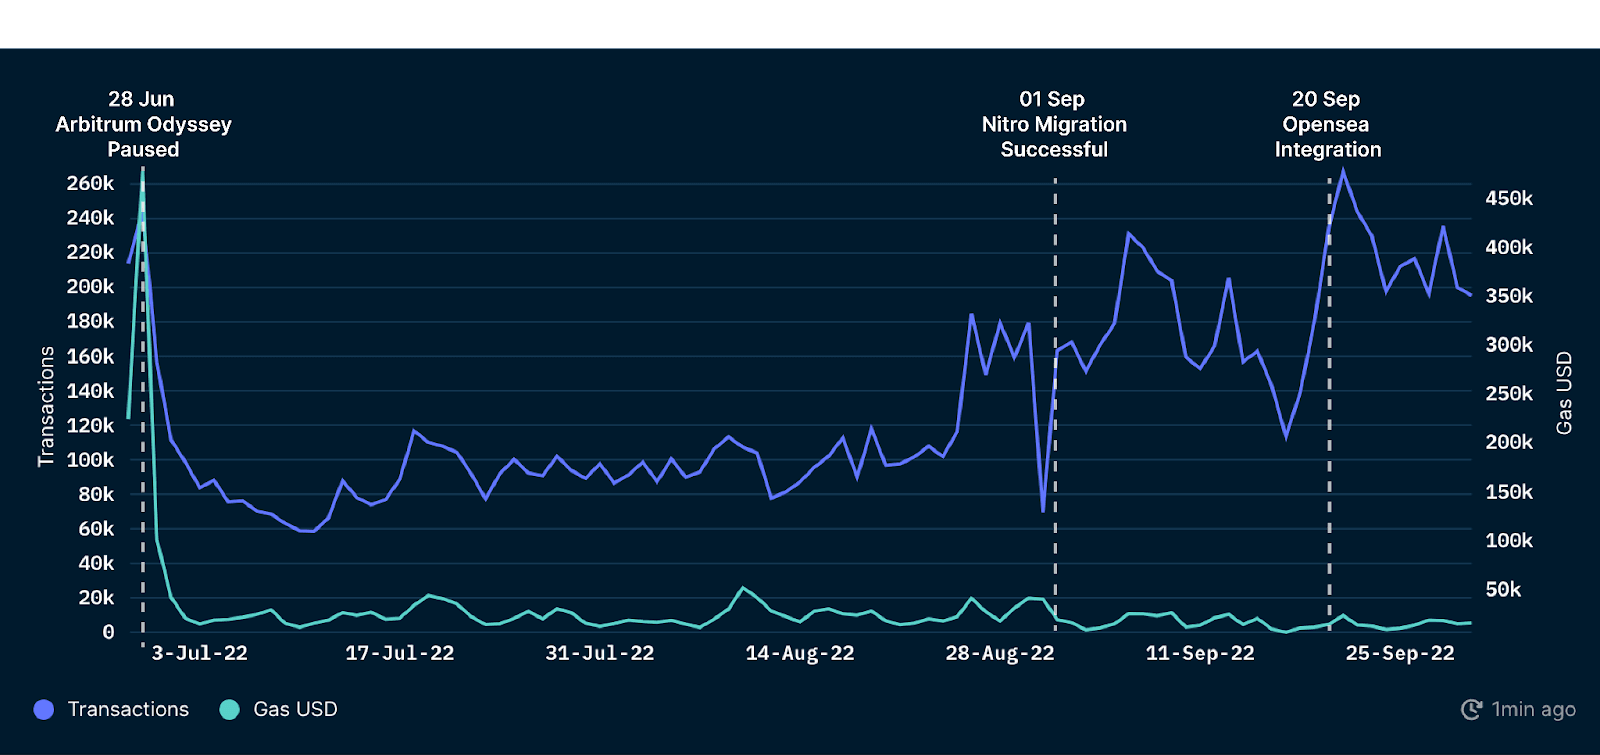Click the 450k tick on the right axis
This screenshot has height=755, width=1600.
(x=1508, y=198)
